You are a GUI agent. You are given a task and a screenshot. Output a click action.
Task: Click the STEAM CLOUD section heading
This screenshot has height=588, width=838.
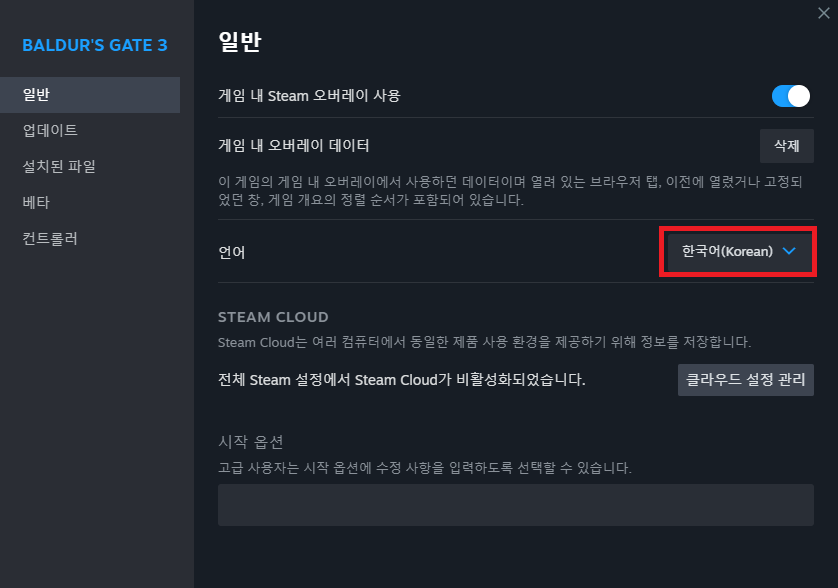click(x=273, y=317)
